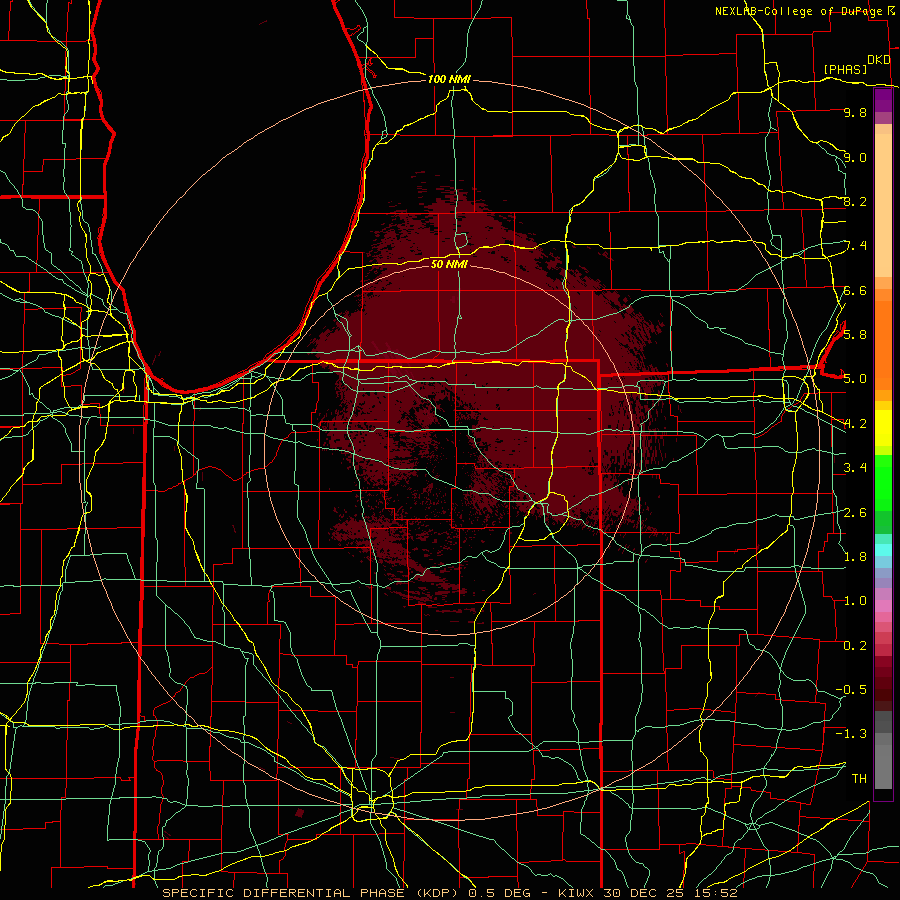Screen dimensions: 900x900
Task: Pick the cyan segment of color scale
Action: click(883, 550)
